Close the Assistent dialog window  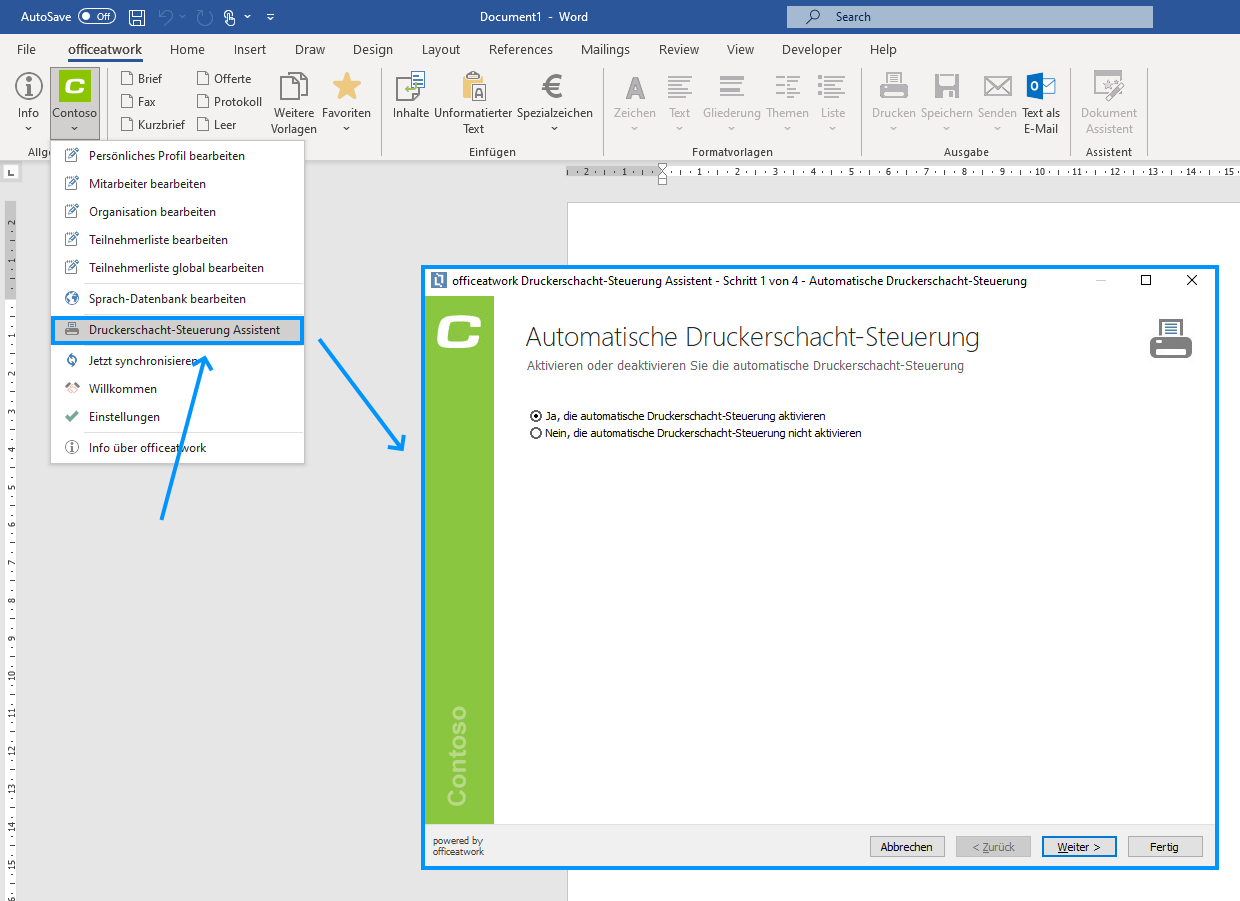point(1191,281)
